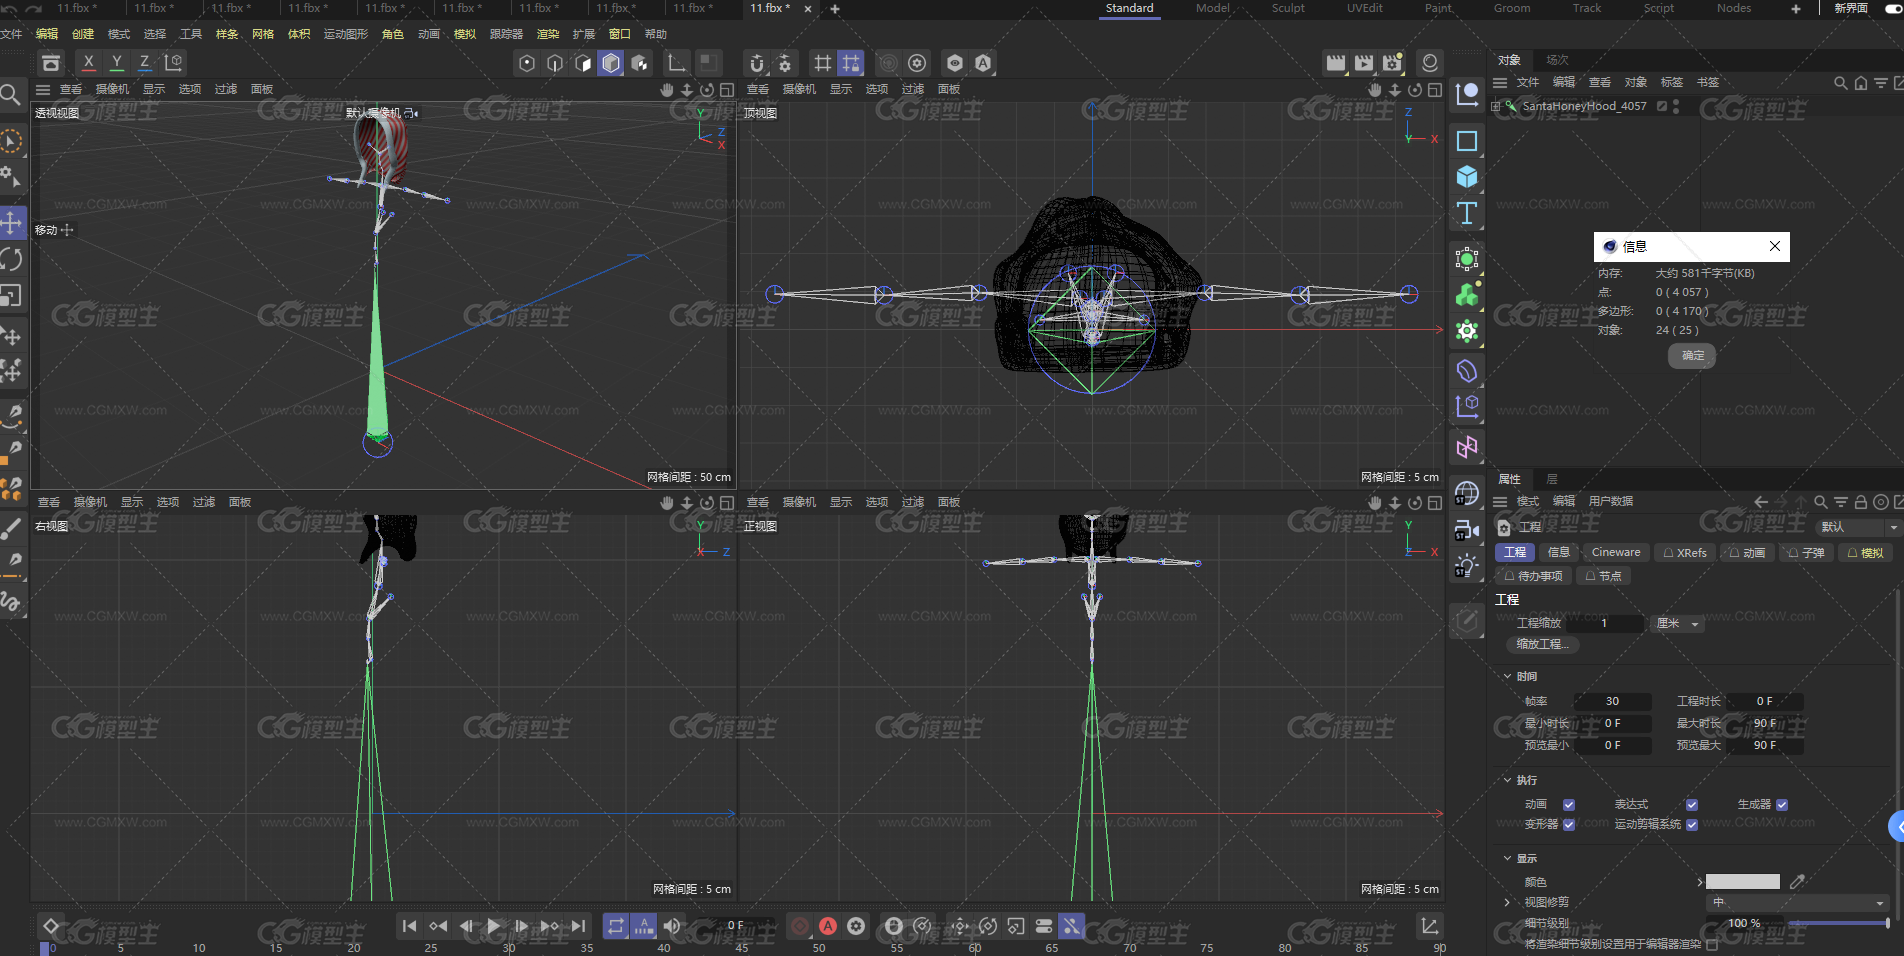Toggle the X axis lock
Viewport: 1904px width, 956px height.
(88, 62)
